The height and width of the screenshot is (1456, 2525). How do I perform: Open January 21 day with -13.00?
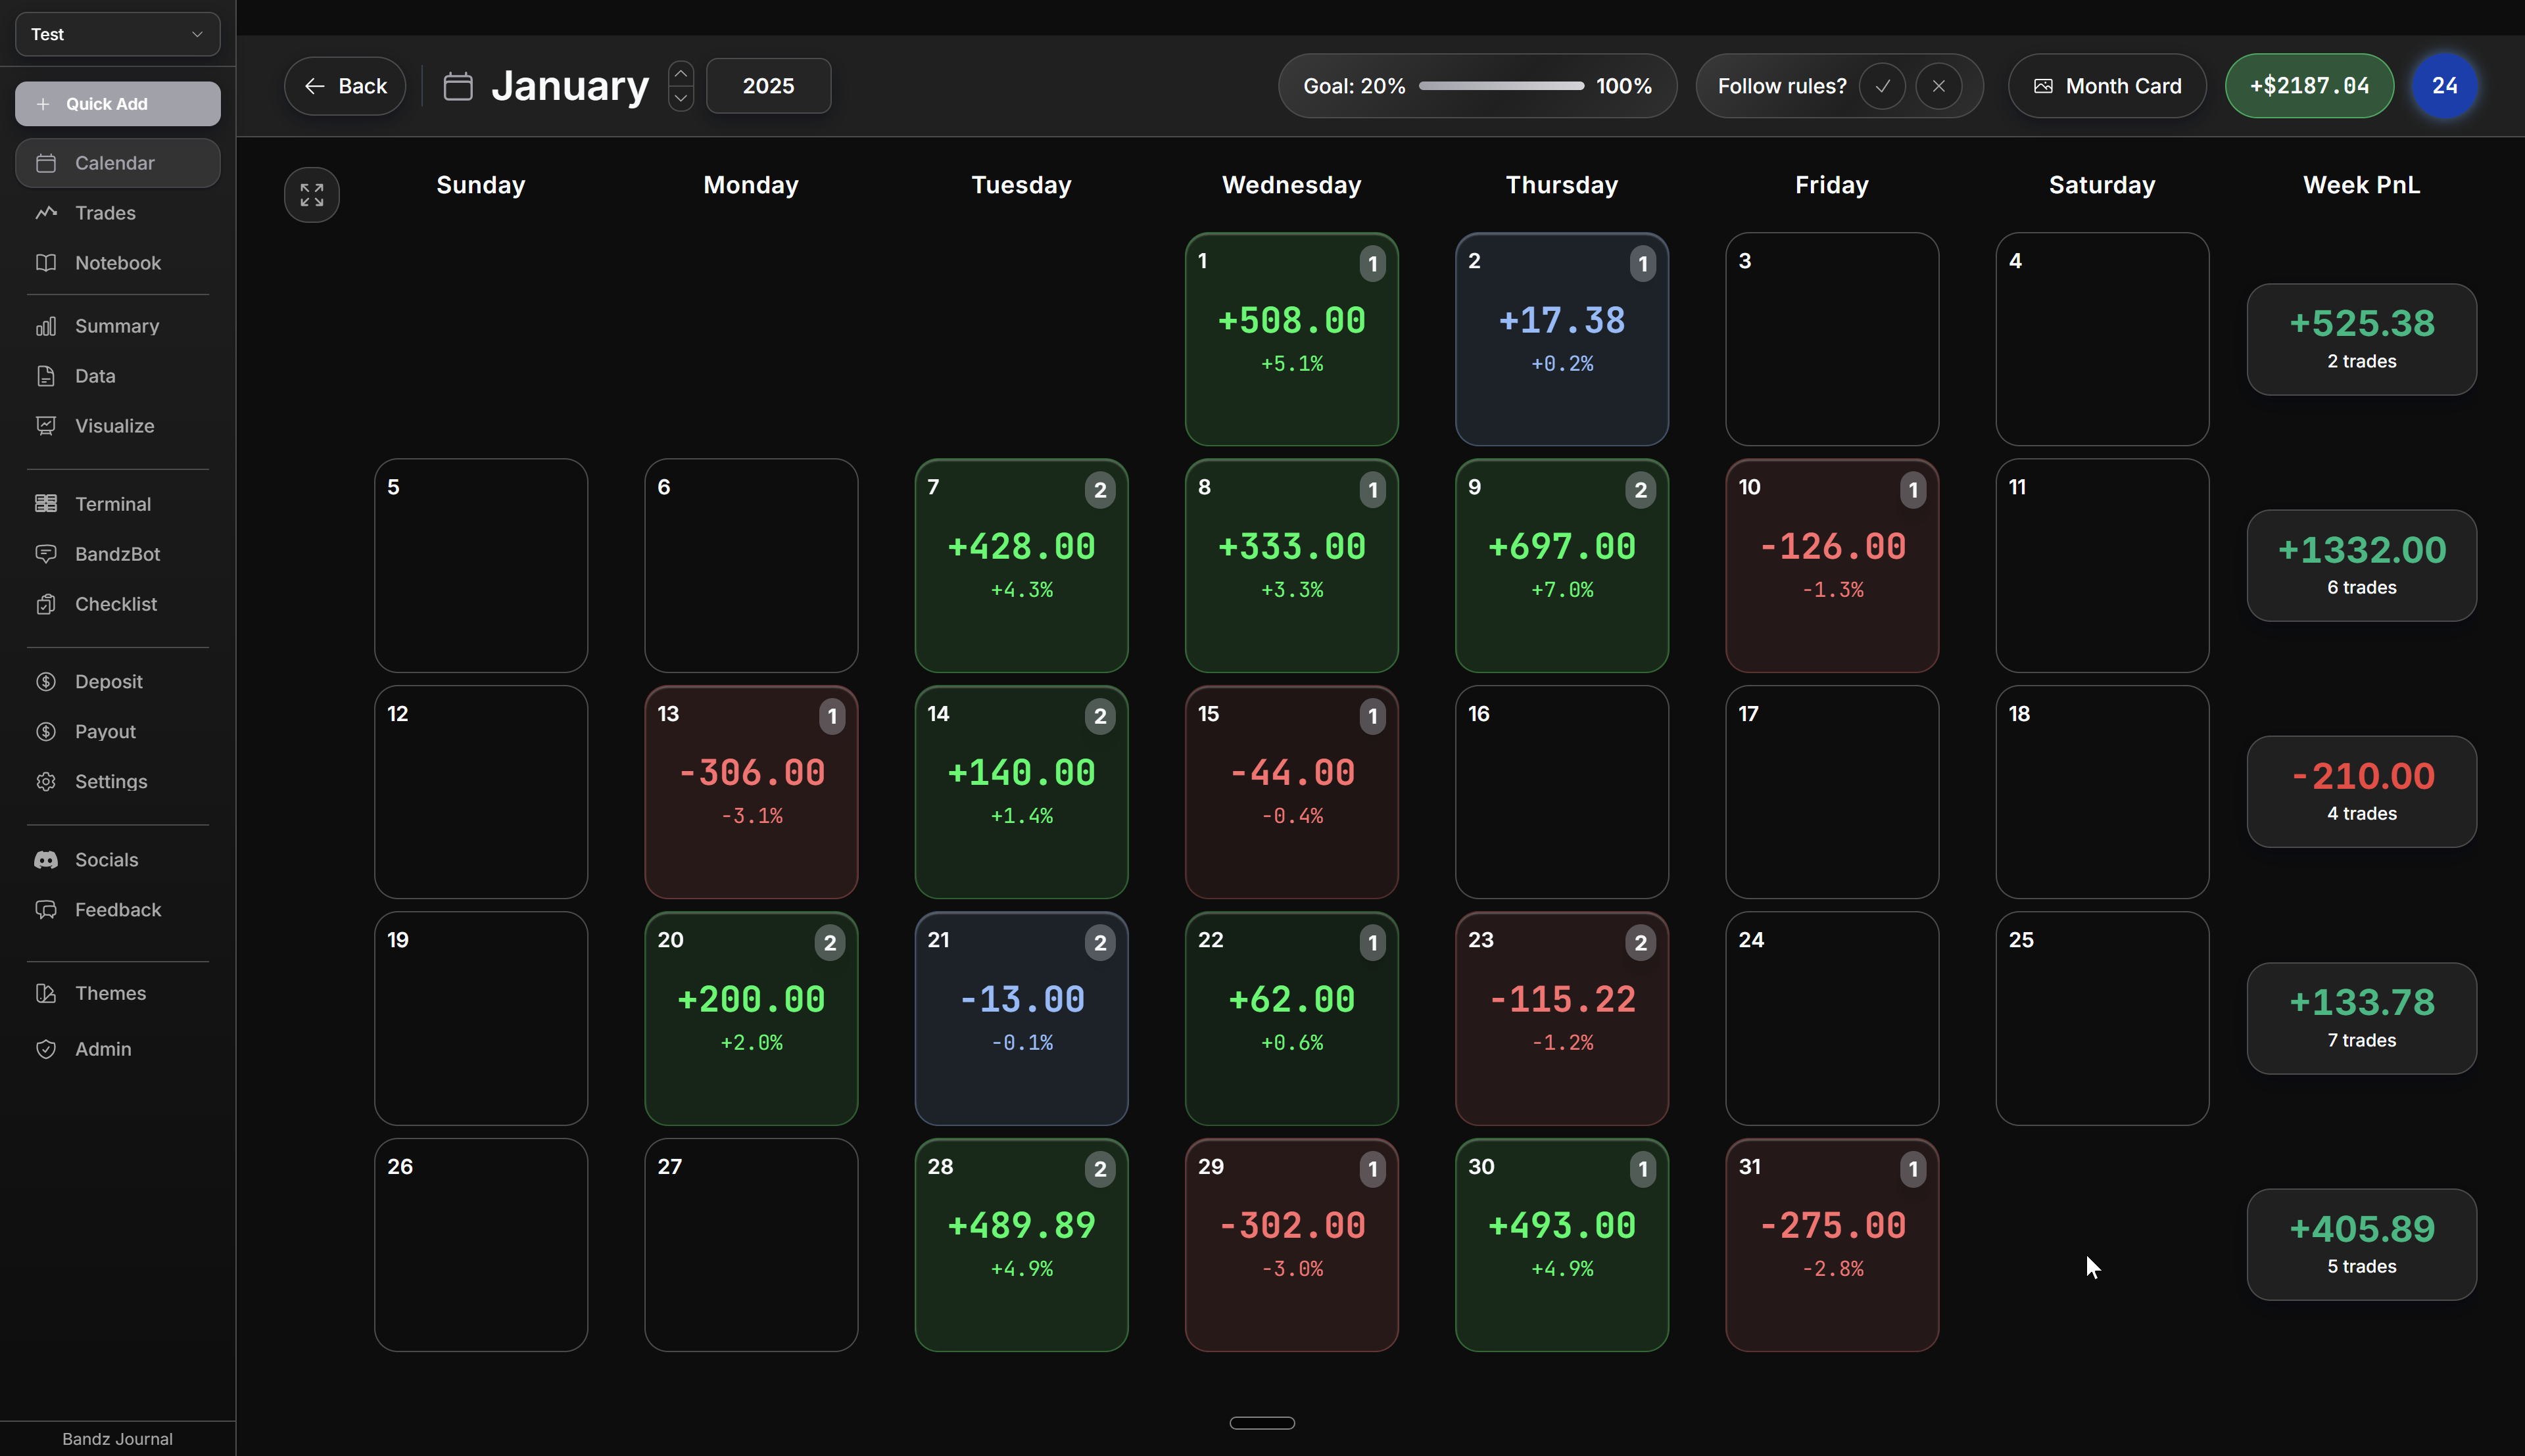click(x=1021, y=1018)
